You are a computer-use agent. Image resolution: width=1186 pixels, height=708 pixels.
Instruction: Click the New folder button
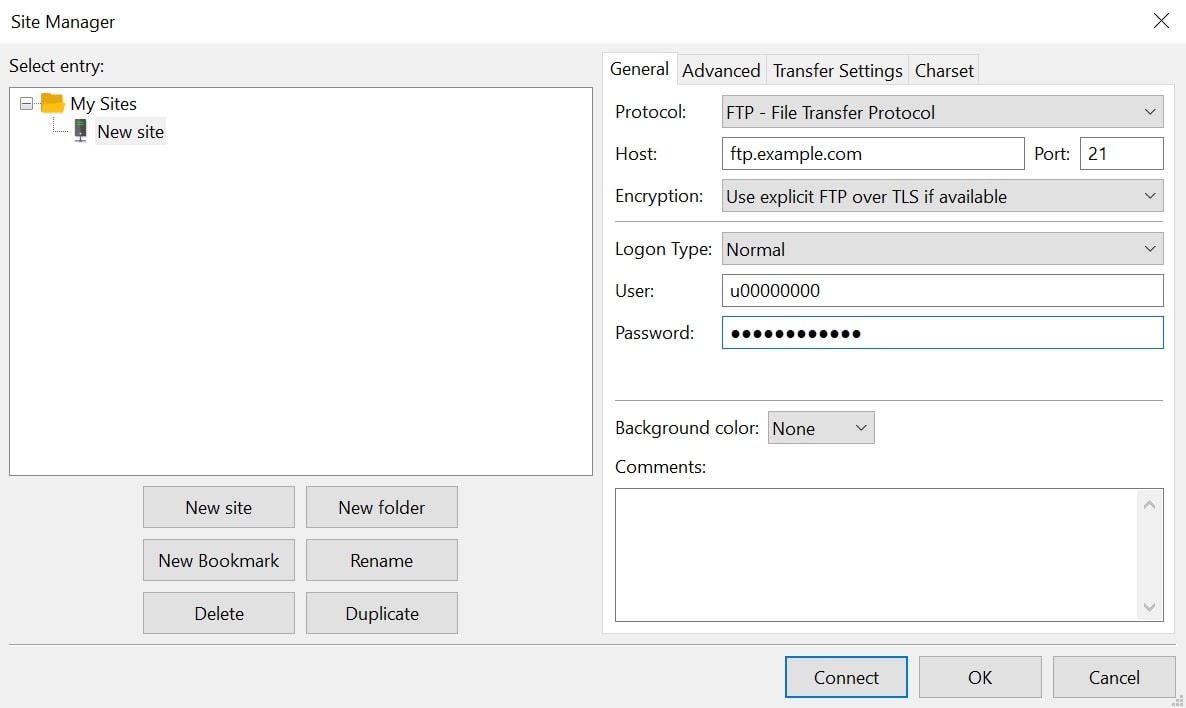pyautogui.click(x=381, y=507)
